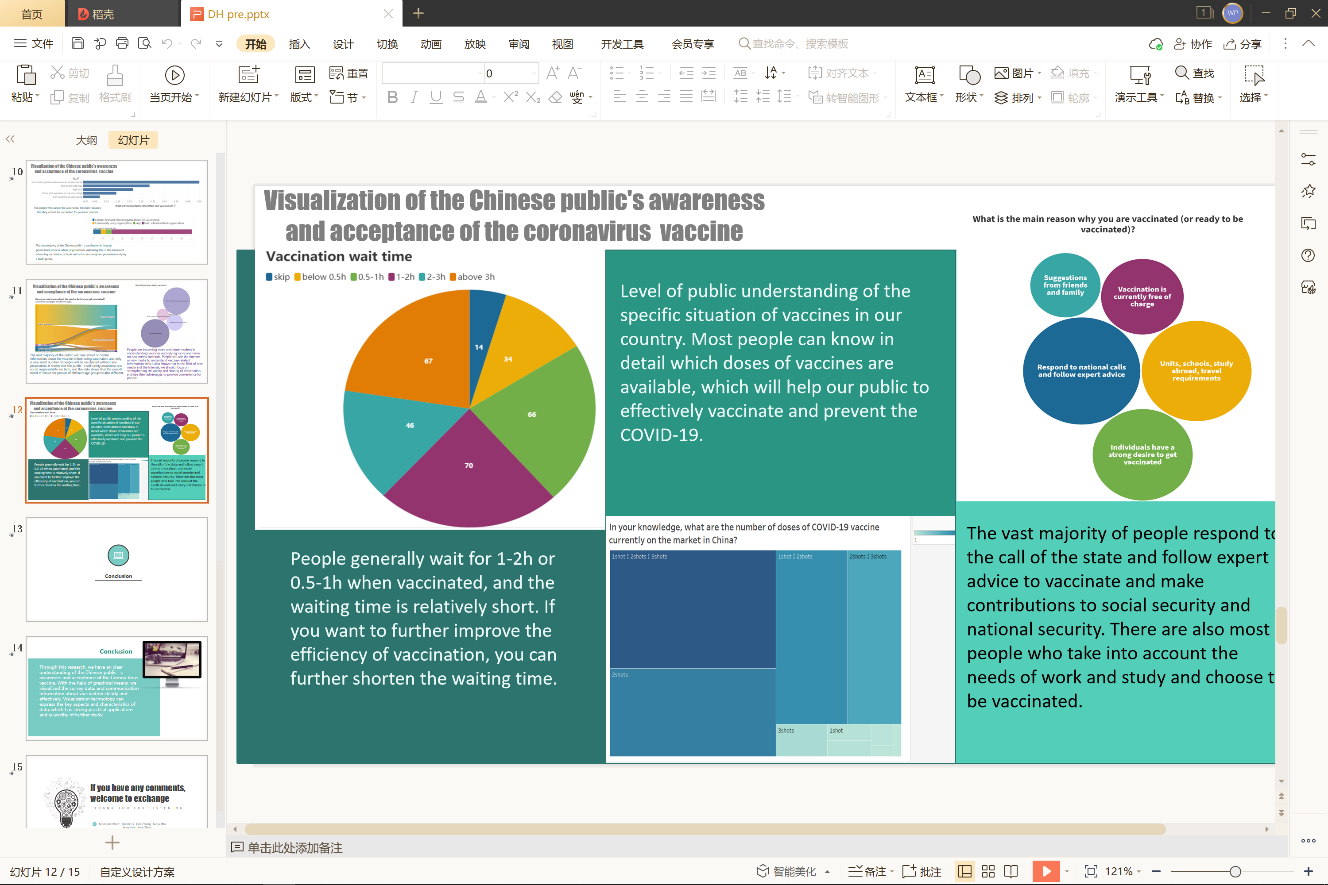This screenshot has height=885, width=1328.
Task: Click the Save icon in quick access toolbar
Action: pyautogui.click(x=78, y=44)
